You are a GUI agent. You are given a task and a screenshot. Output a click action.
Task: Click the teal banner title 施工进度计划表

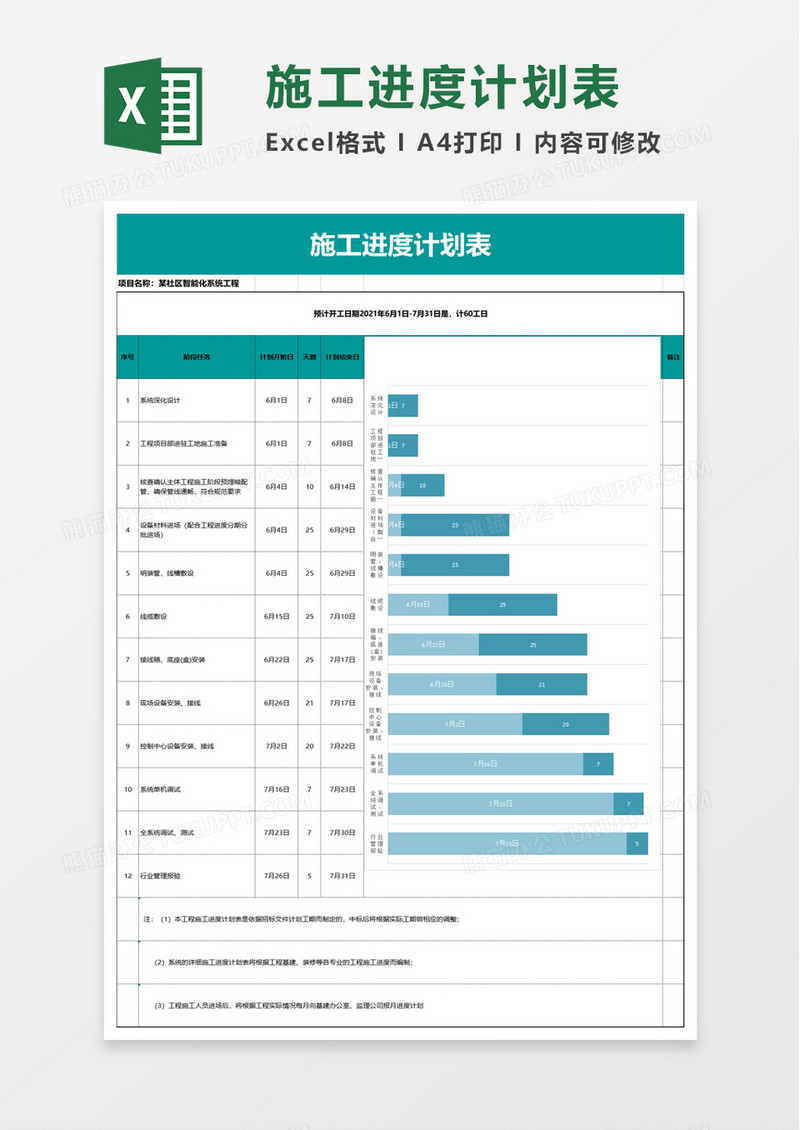[x=400, y=245]
